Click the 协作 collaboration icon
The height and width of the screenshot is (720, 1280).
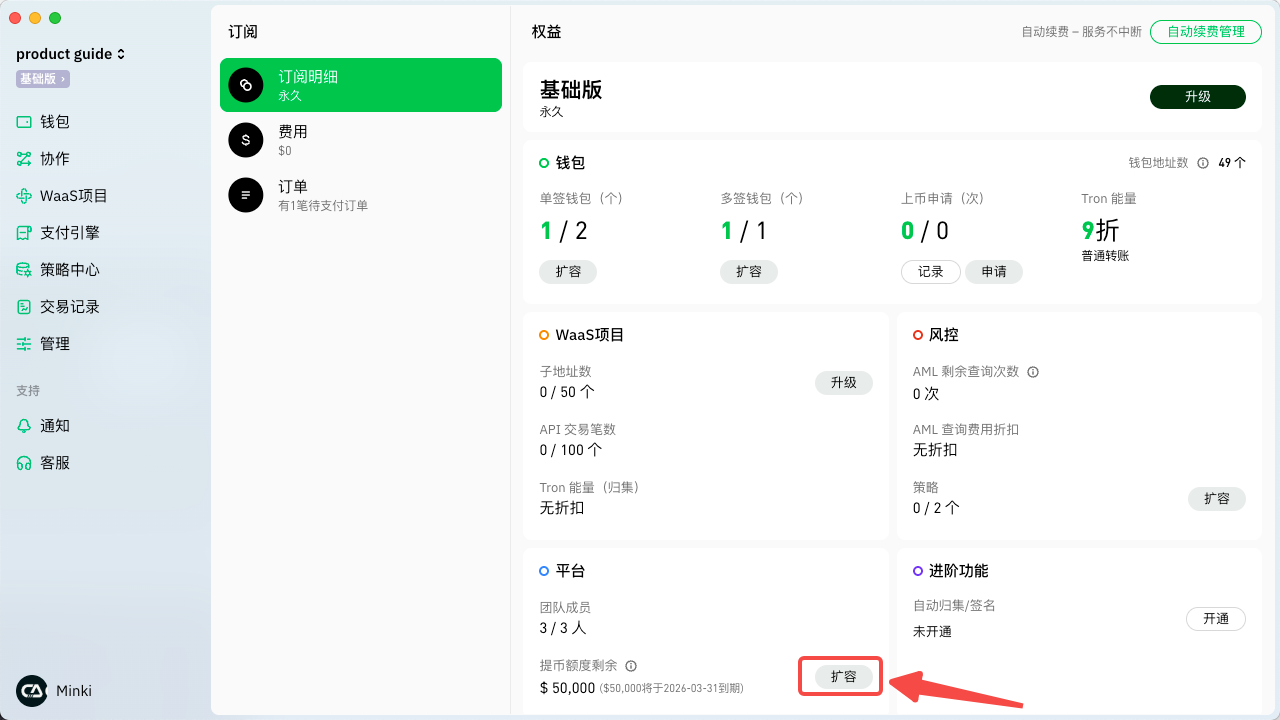(x=24, y=159)
